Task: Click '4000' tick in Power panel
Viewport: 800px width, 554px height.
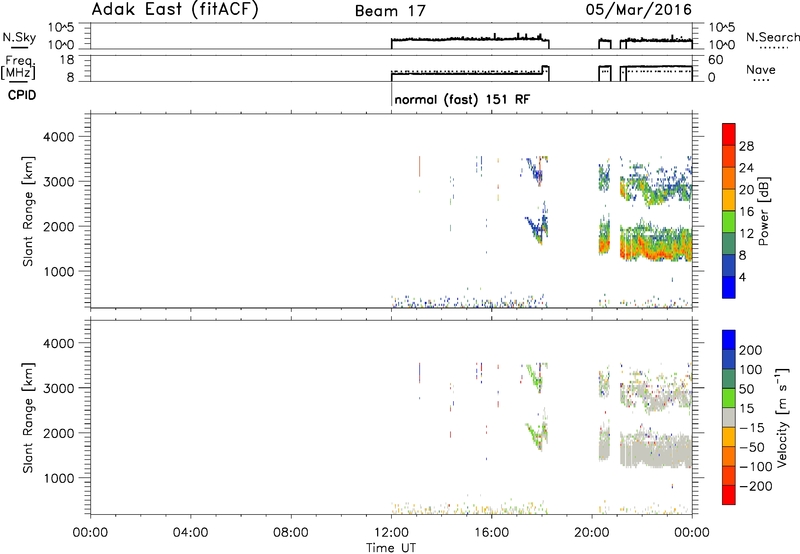Action: pyautogui.click(x=59, y=137)
